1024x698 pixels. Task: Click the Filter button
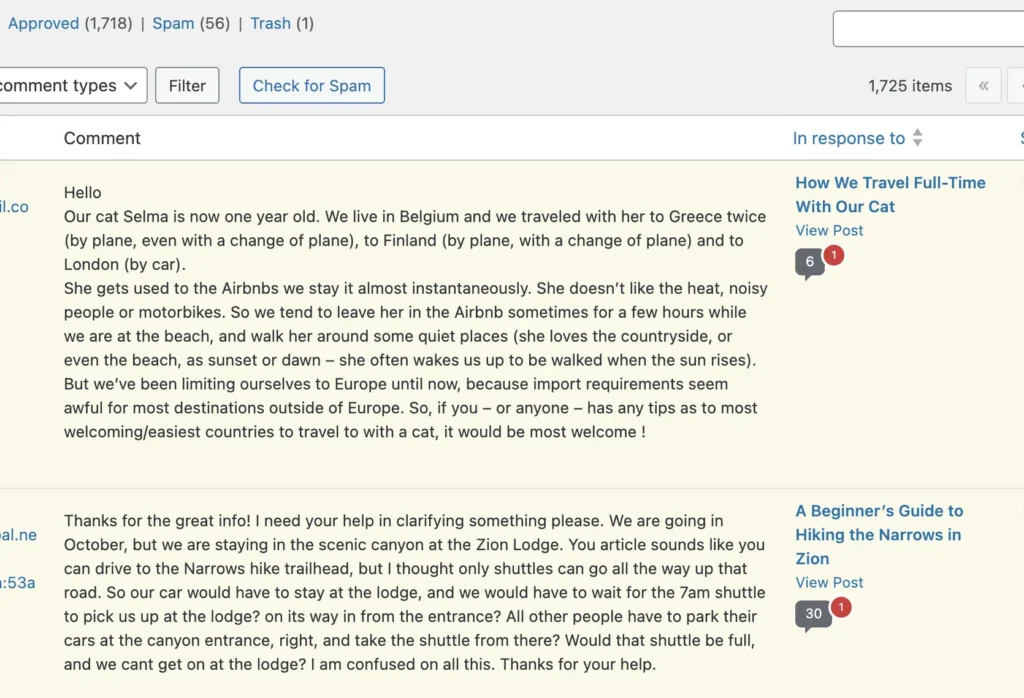point(187,86)
